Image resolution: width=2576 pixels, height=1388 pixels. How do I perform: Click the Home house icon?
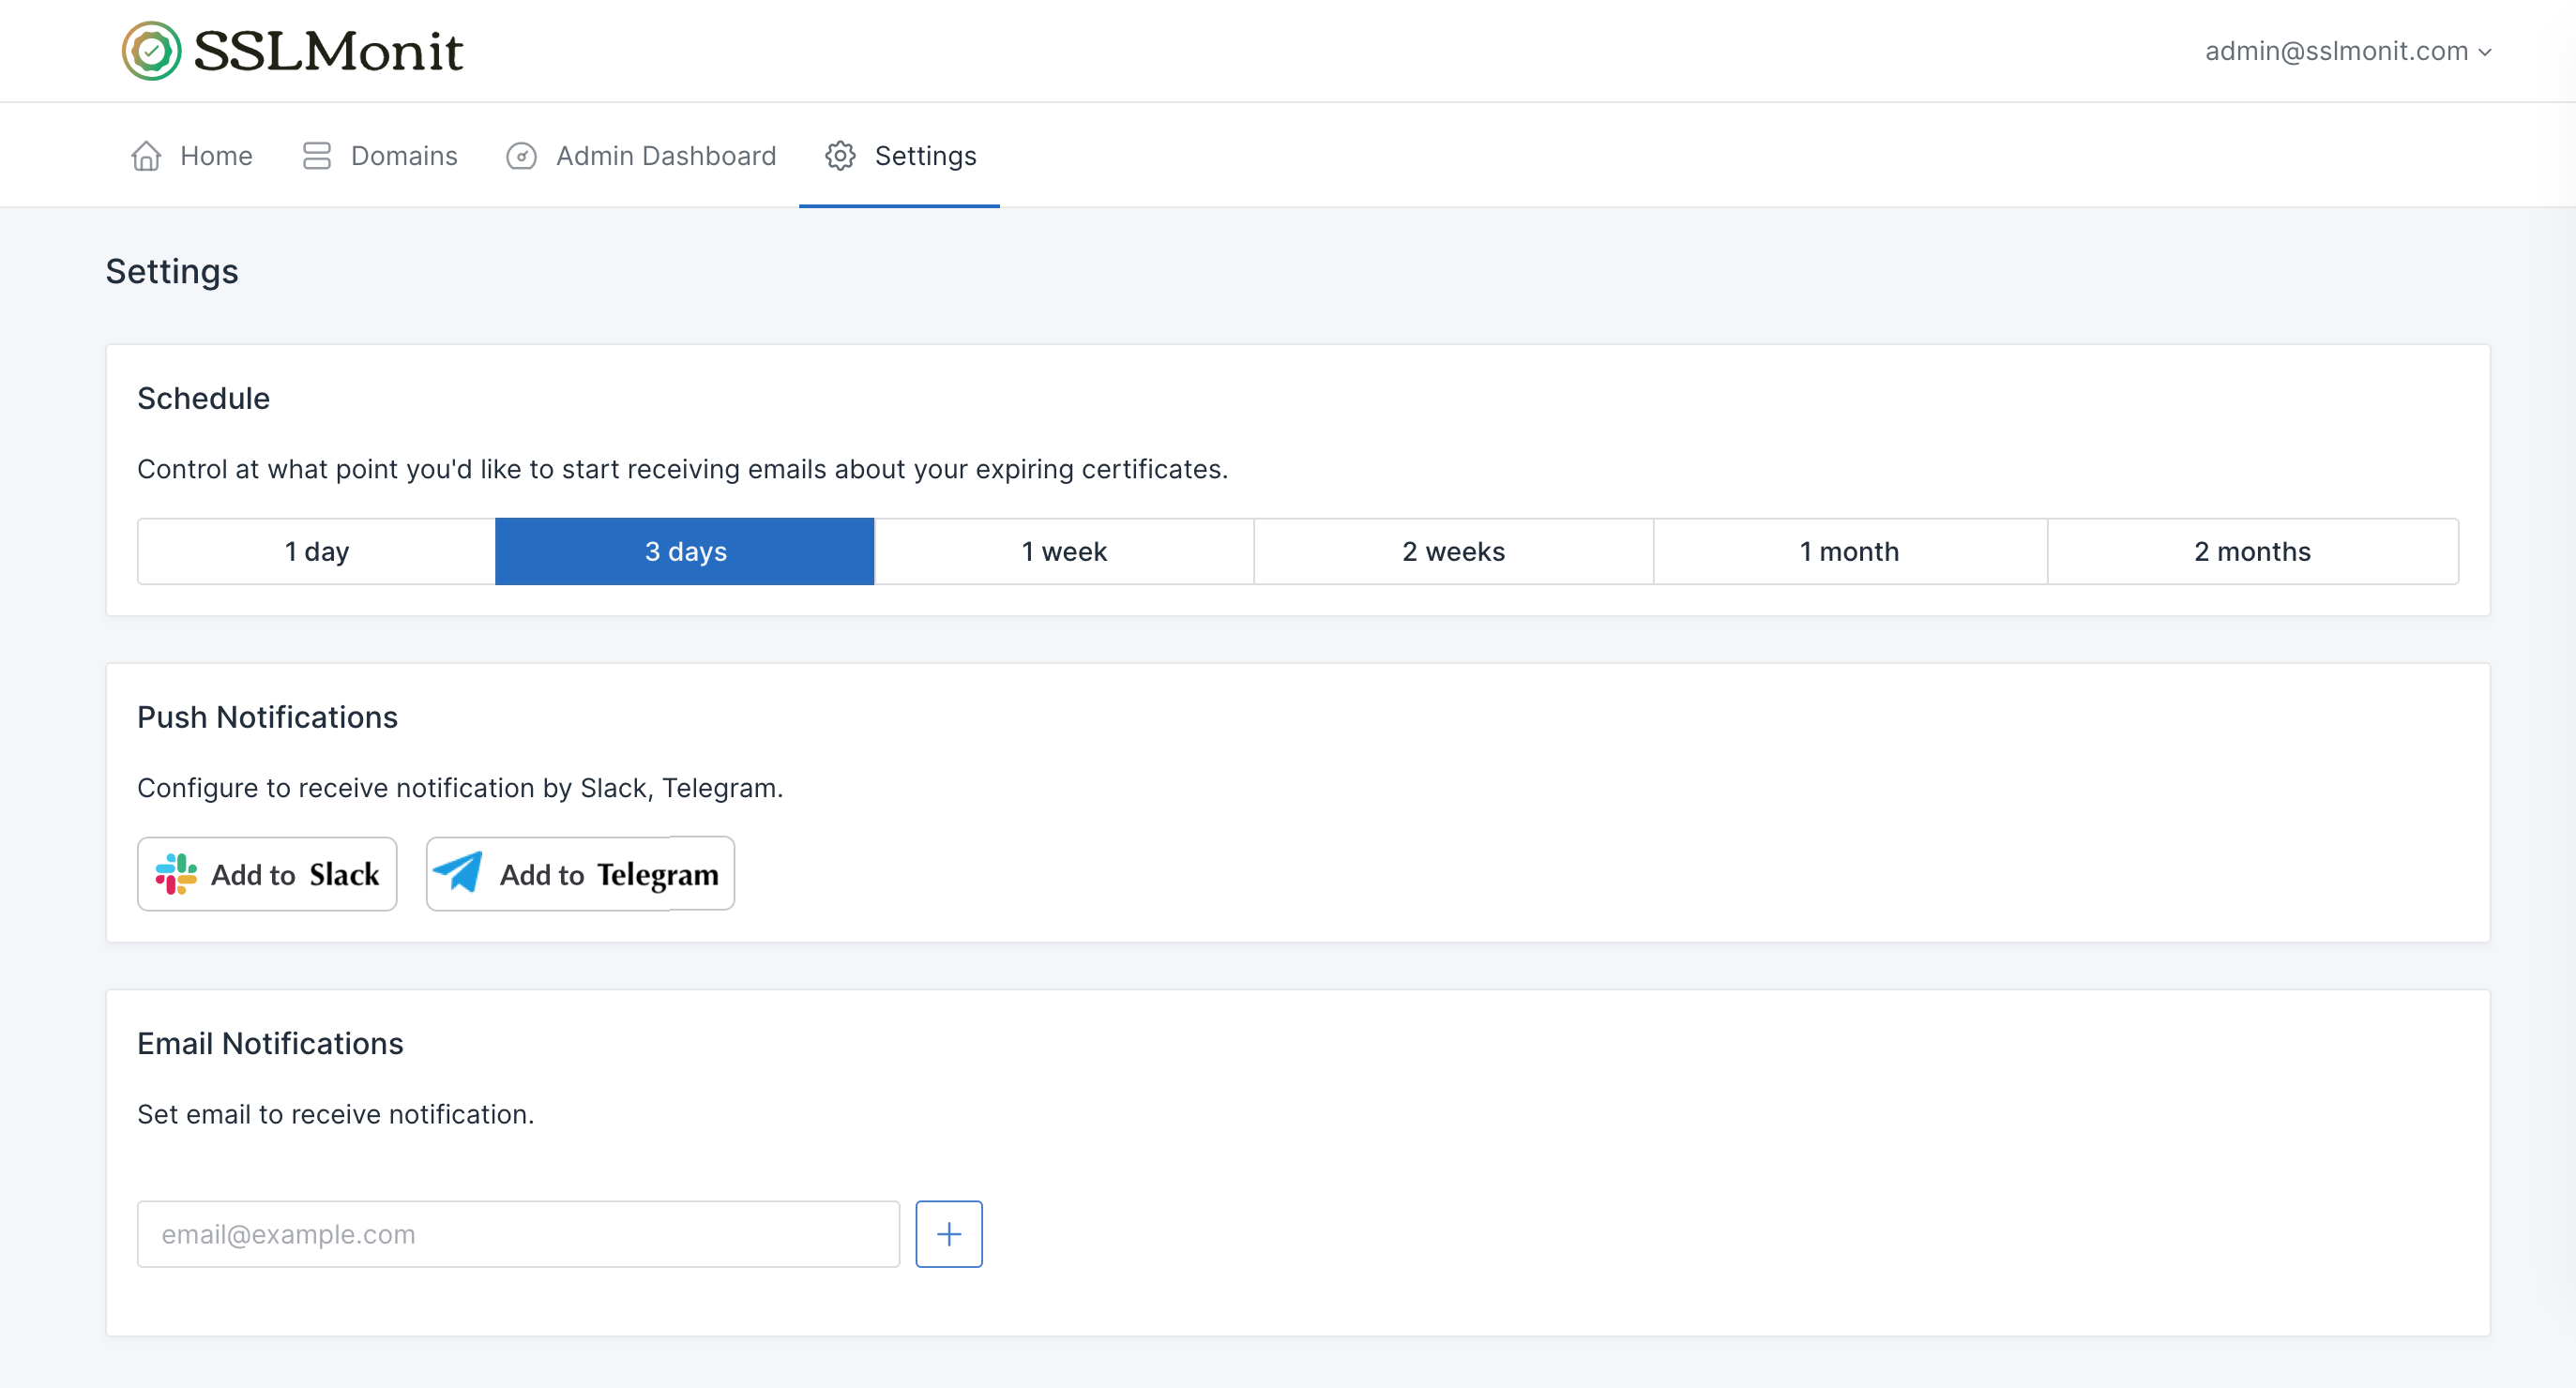coord(146,156)
